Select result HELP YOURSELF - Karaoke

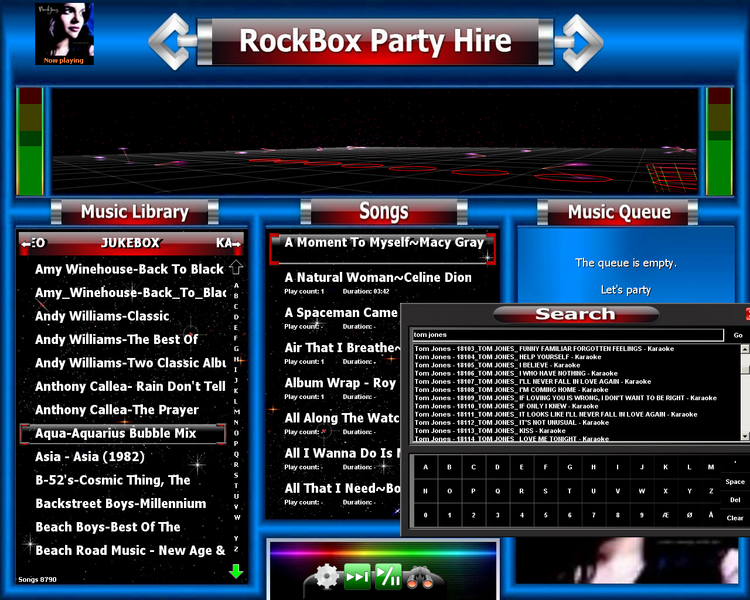(508, 357)
